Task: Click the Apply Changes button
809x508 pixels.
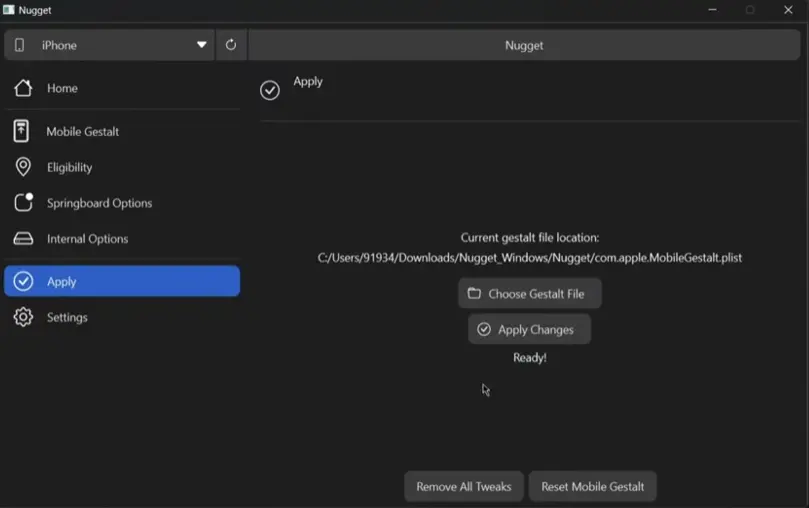Action: point(529,329)
